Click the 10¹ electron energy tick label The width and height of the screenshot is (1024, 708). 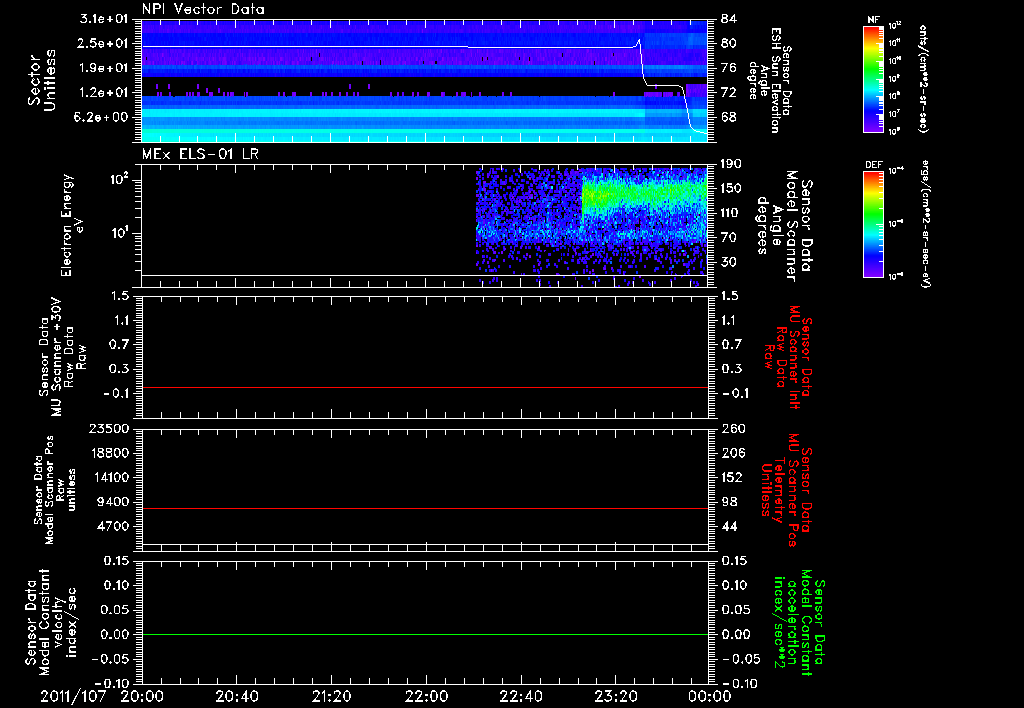pos(118,233)
